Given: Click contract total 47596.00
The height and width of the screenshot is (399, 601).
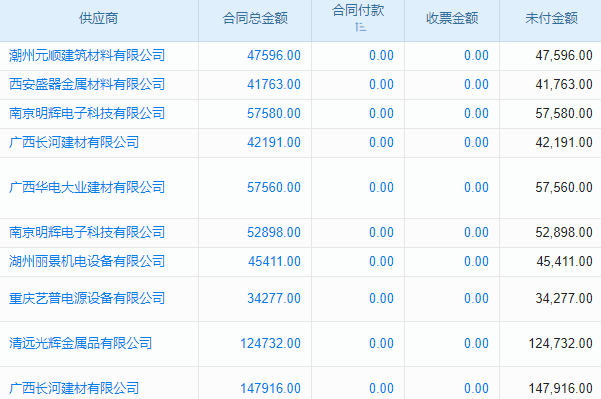Looking at the screenshot, I should point(274,55).
